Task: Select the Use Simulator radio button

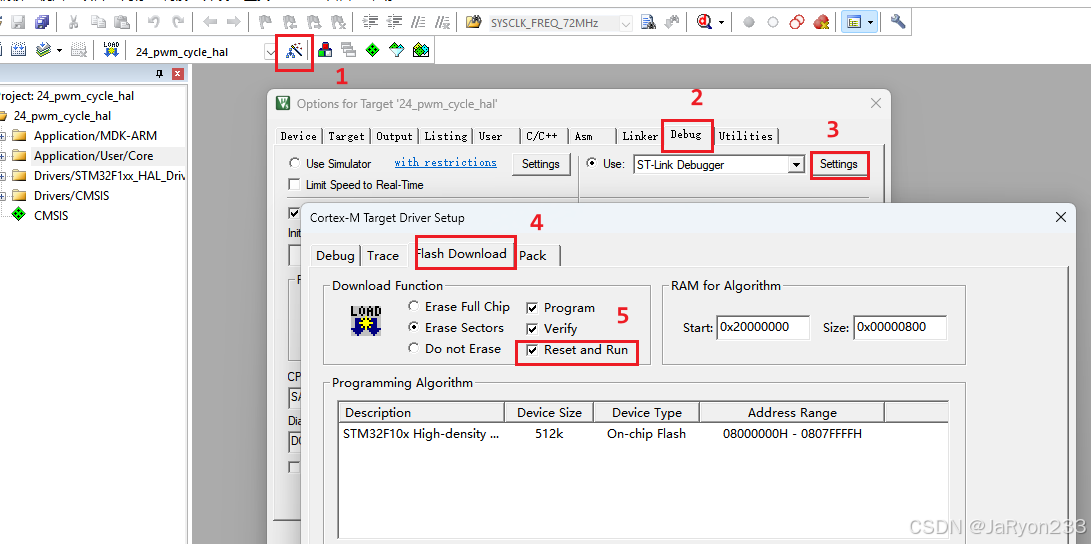Action: pos(294,163)
